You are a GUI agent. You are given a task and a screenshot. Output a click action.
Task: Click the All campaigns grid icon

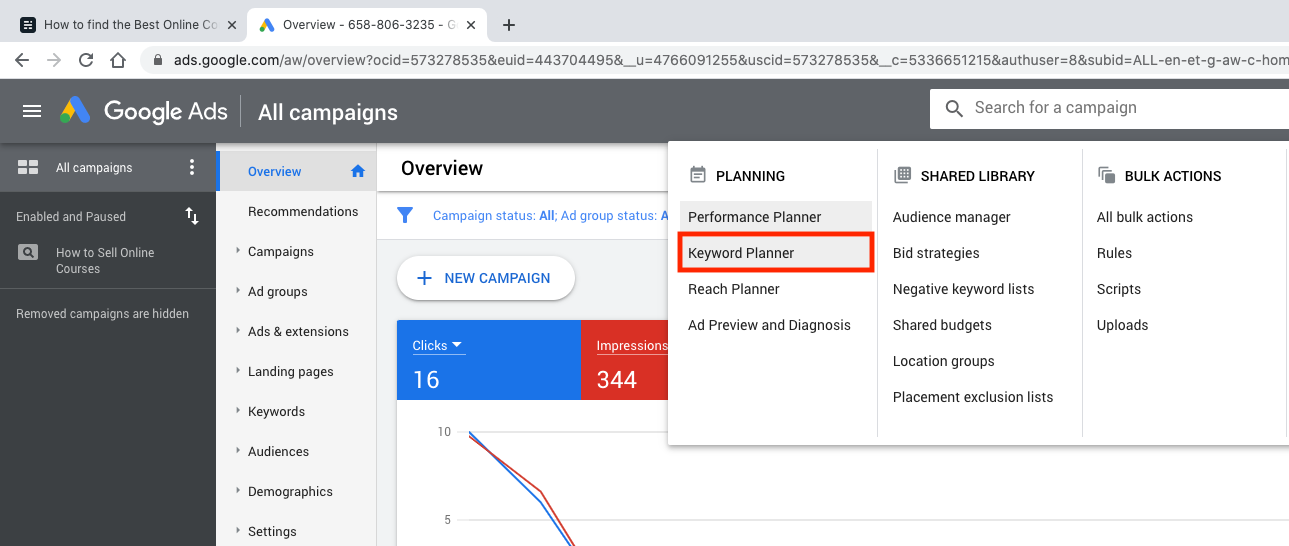tap(28, 168)
